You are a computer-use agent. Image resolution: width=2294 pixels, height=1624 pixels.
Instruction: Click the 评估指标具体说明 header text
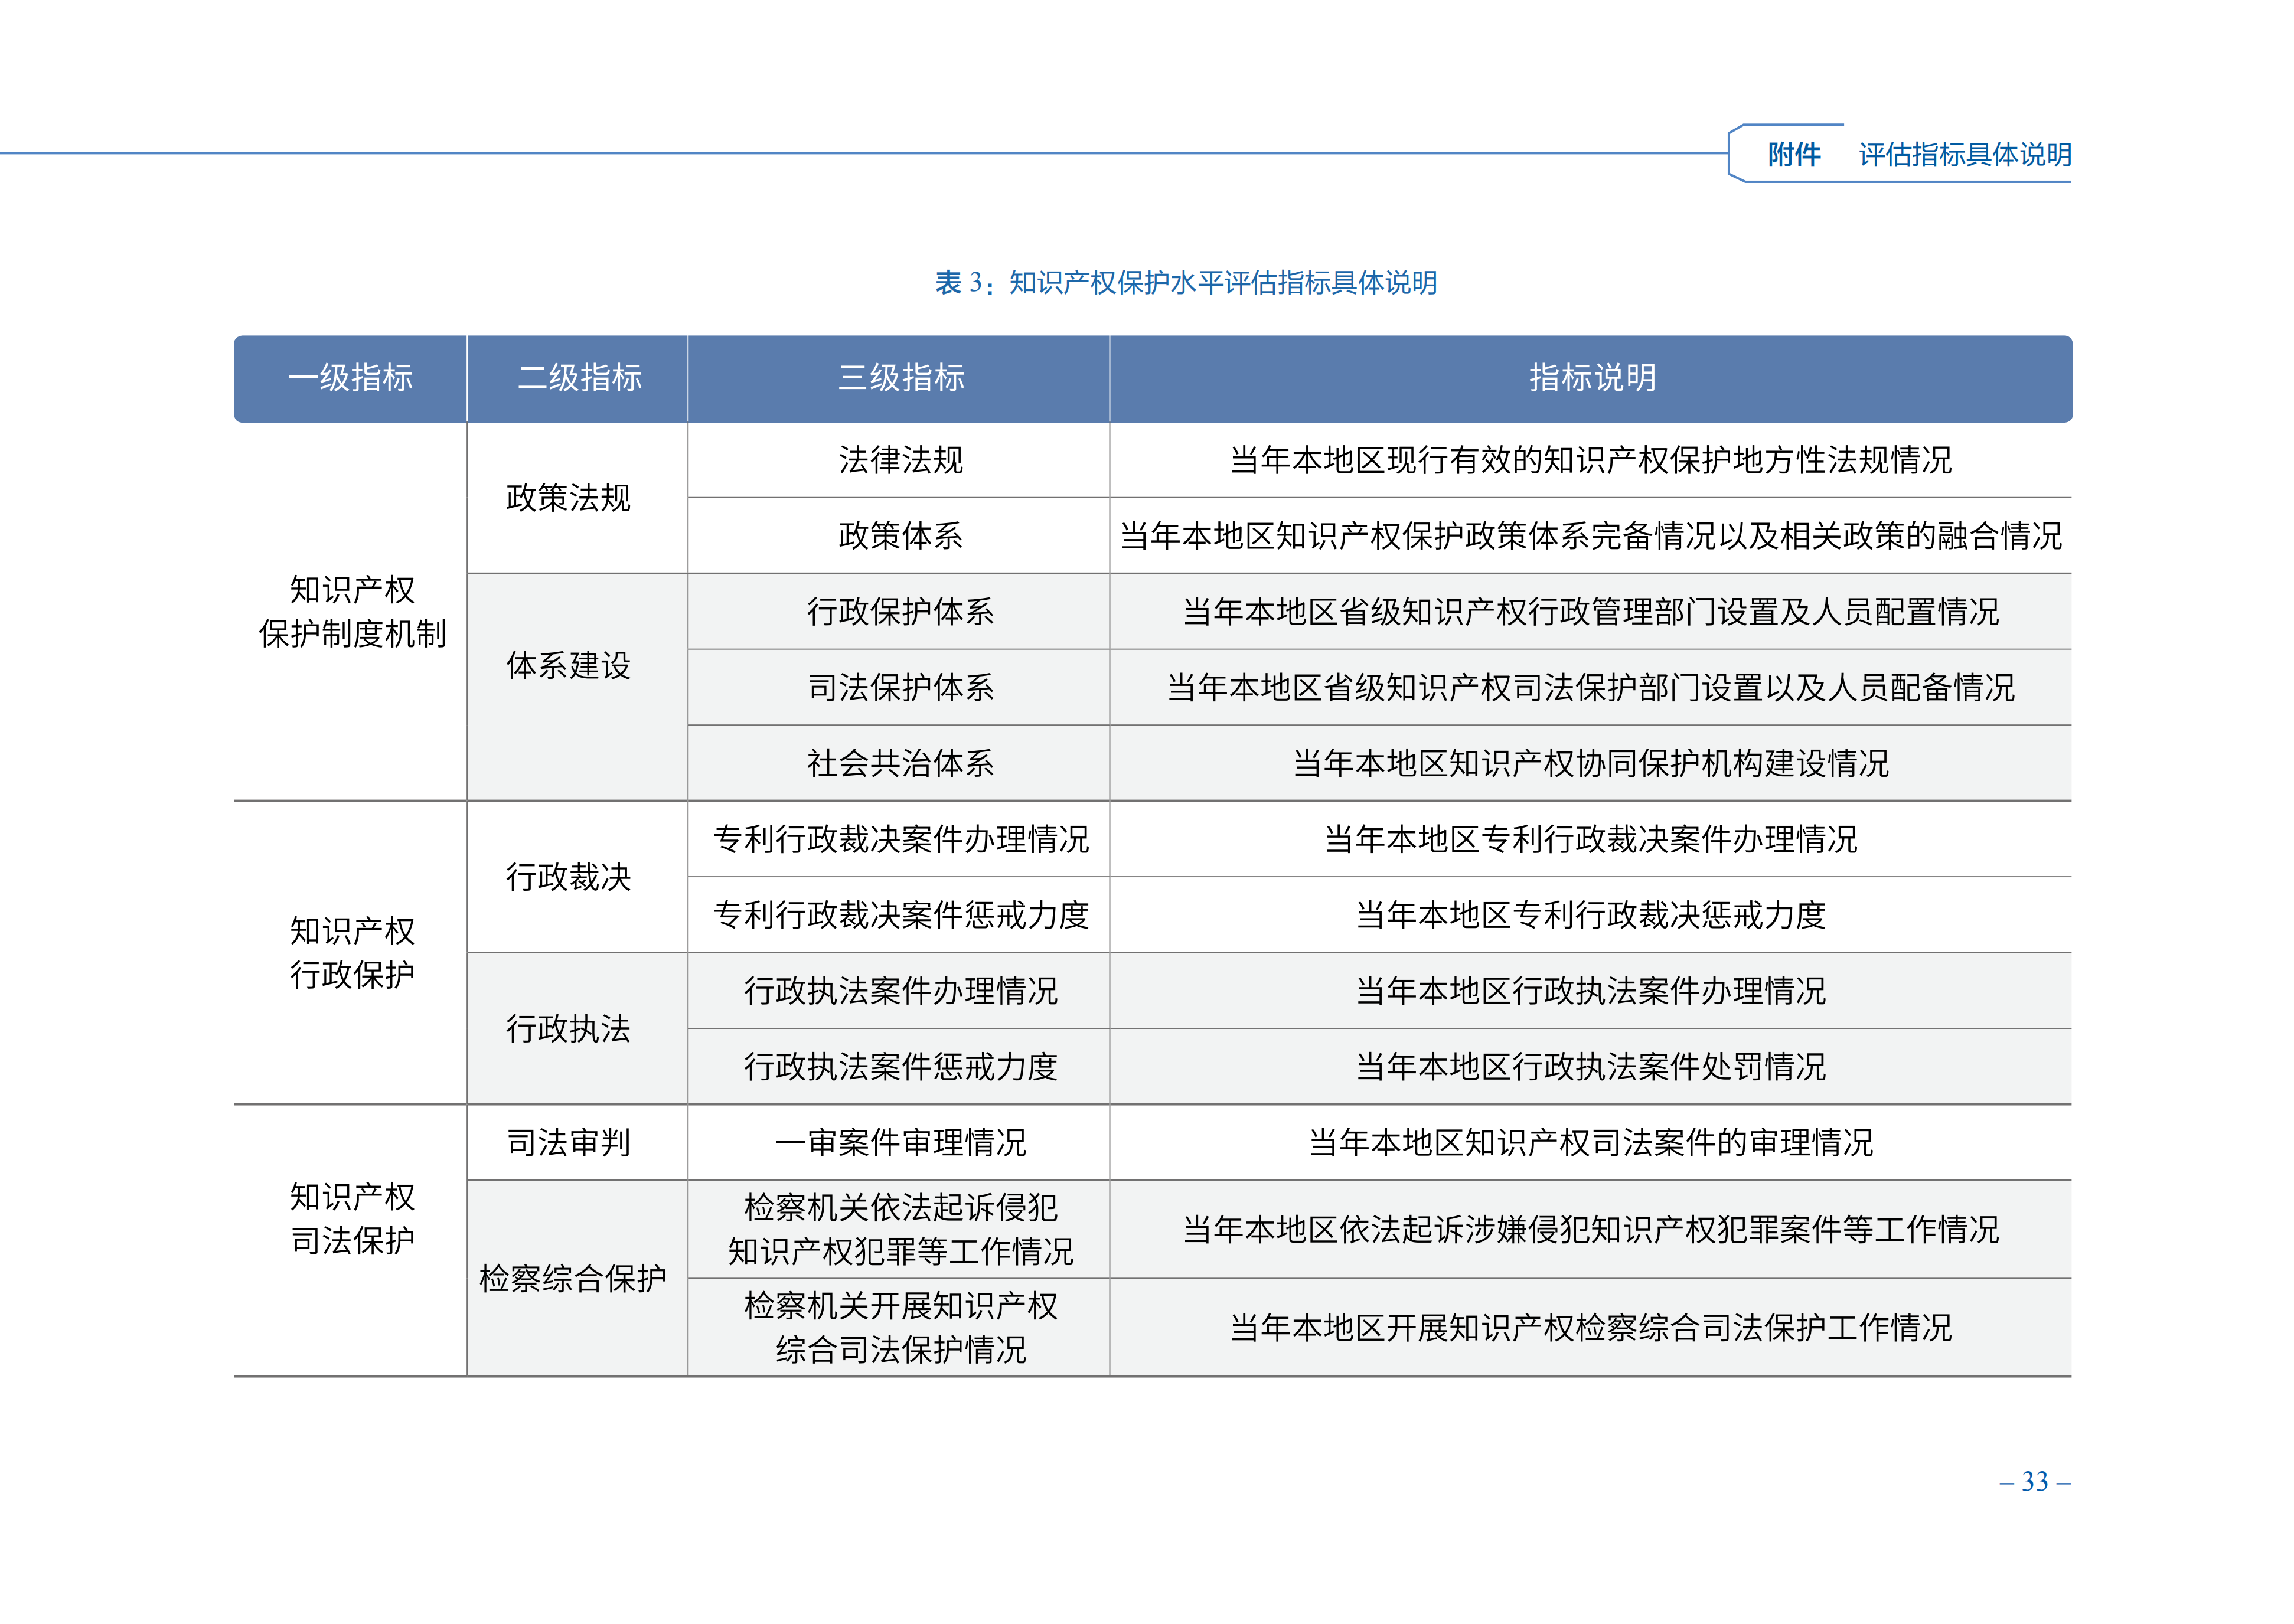pos(1964,155)
